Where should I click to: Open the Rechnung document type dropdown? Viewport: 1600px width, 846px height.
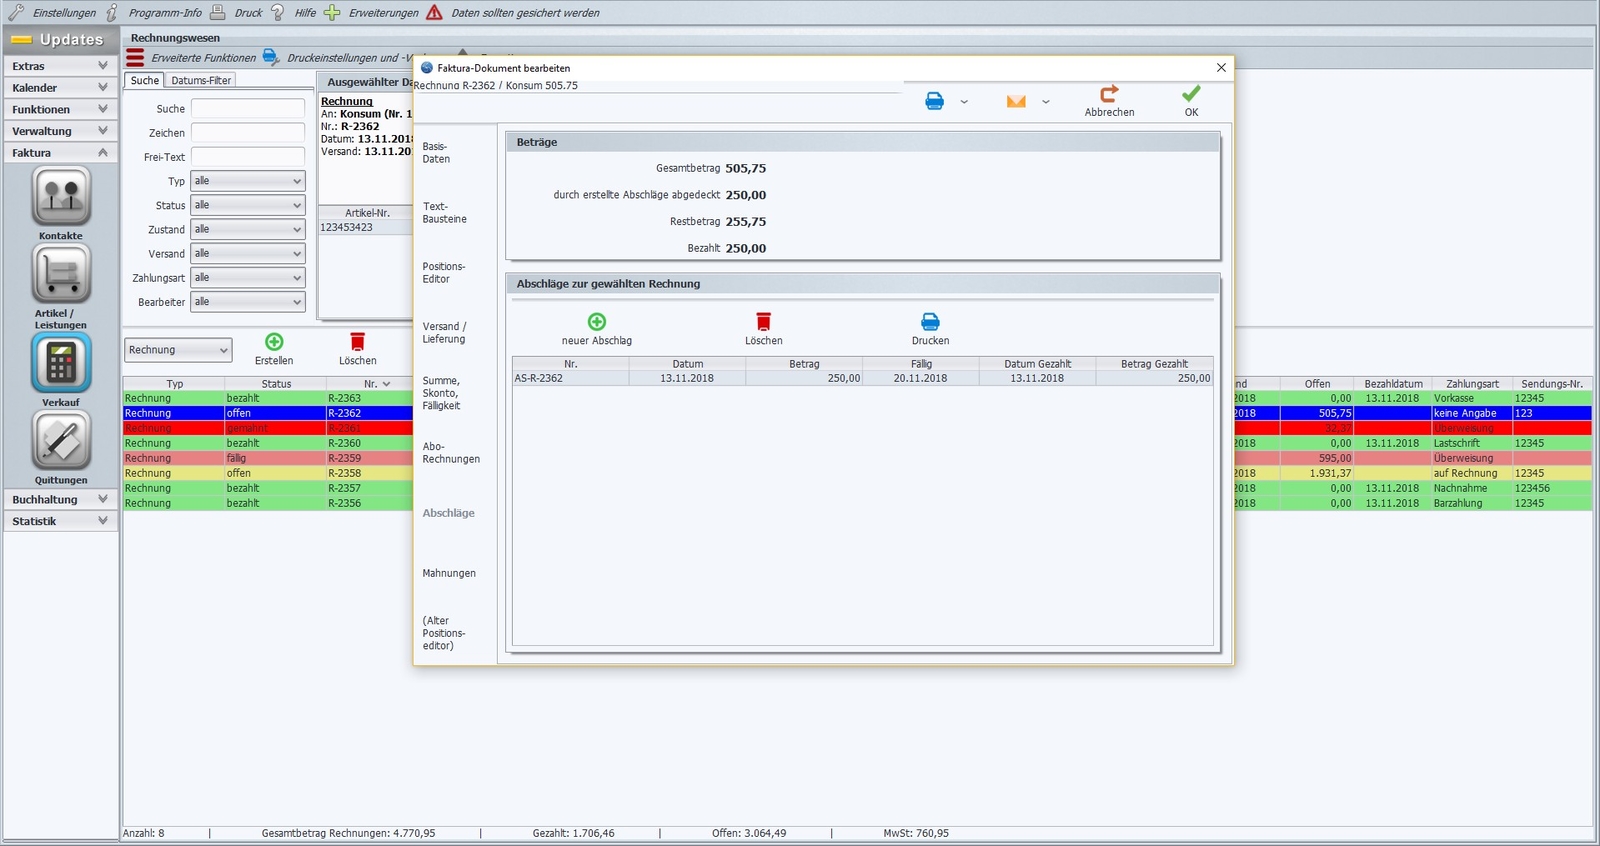click(178, 350)
